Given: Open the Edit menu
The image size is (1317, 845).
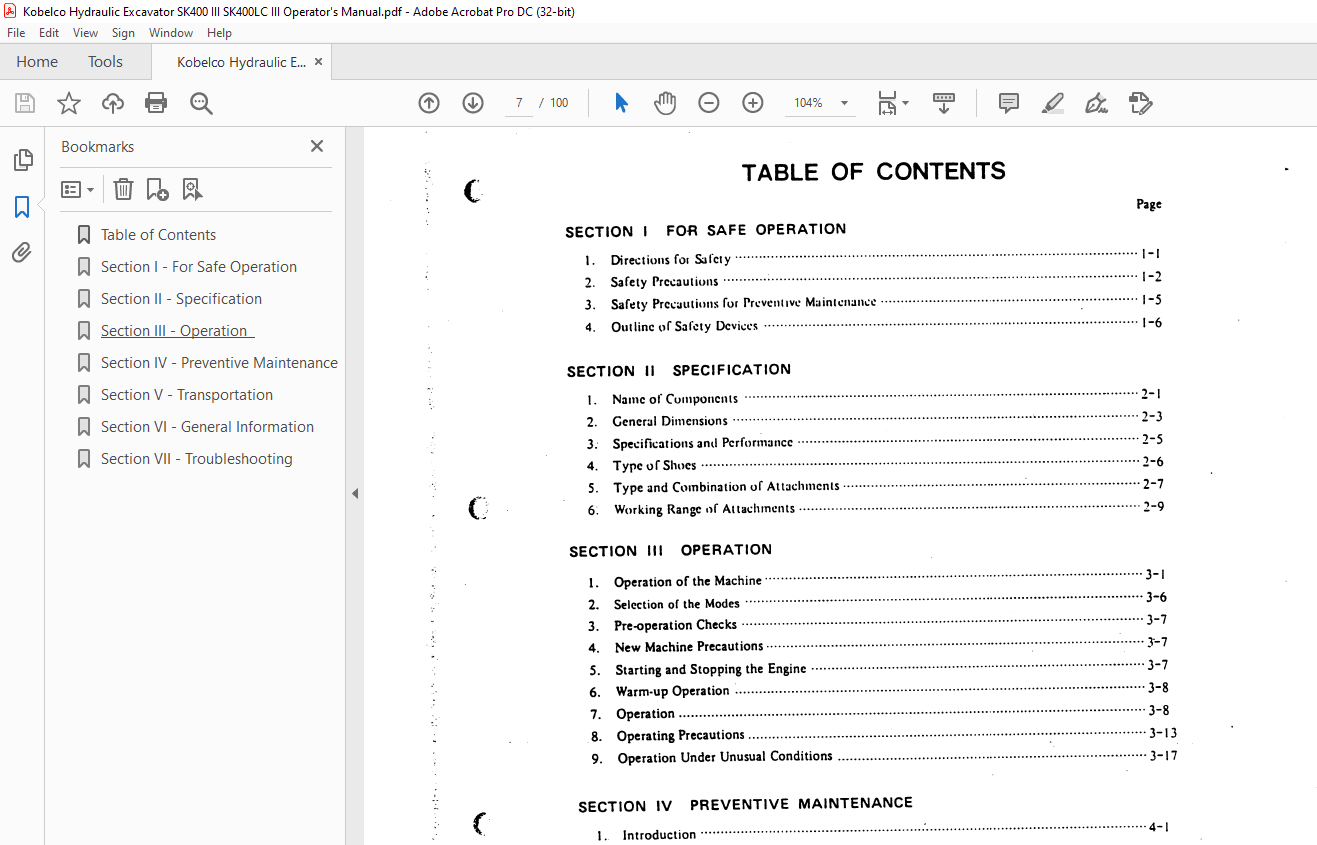Looking at the screenshot, I should pos(49,33).
